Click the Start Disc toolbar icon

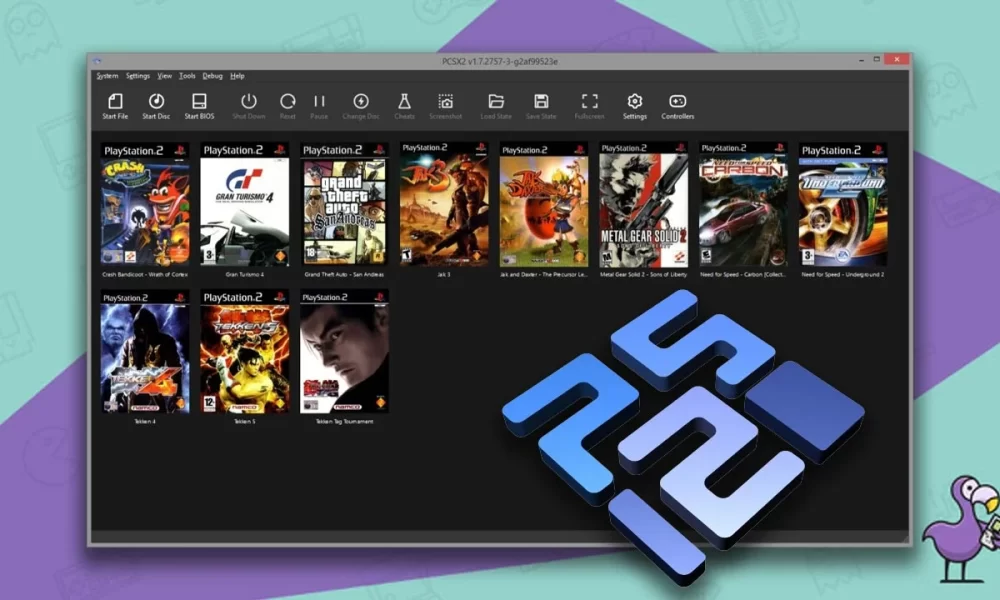(x=156, y=101)
